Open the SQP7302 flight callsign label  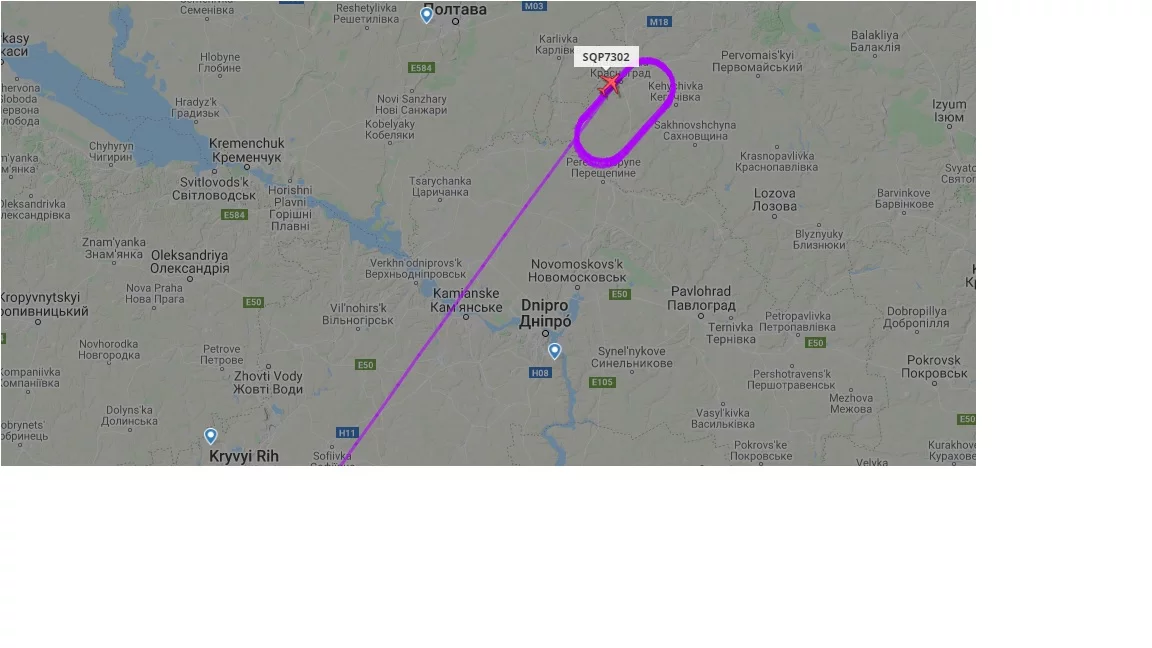pos(606,57)
